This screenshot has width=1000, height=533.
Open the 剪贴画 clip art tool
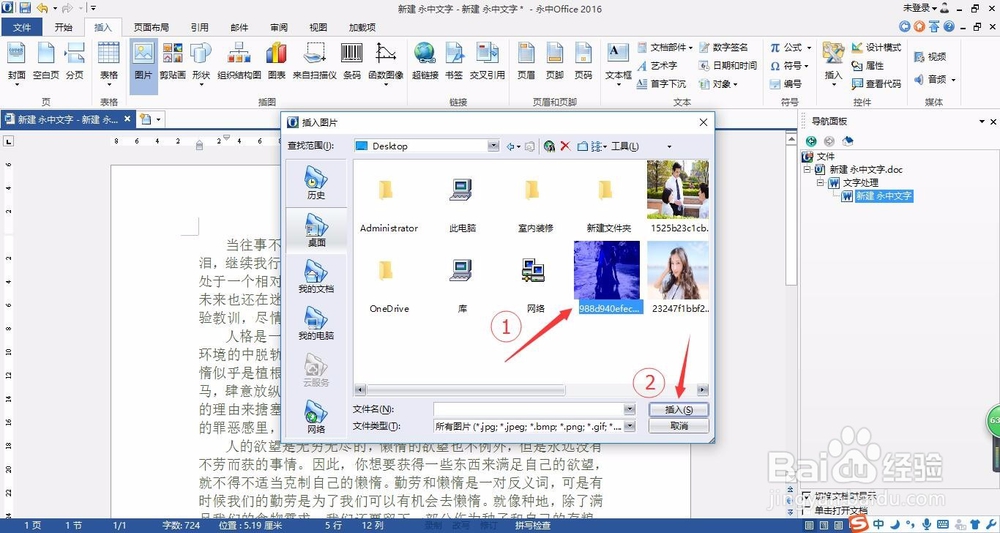[172, 61]
